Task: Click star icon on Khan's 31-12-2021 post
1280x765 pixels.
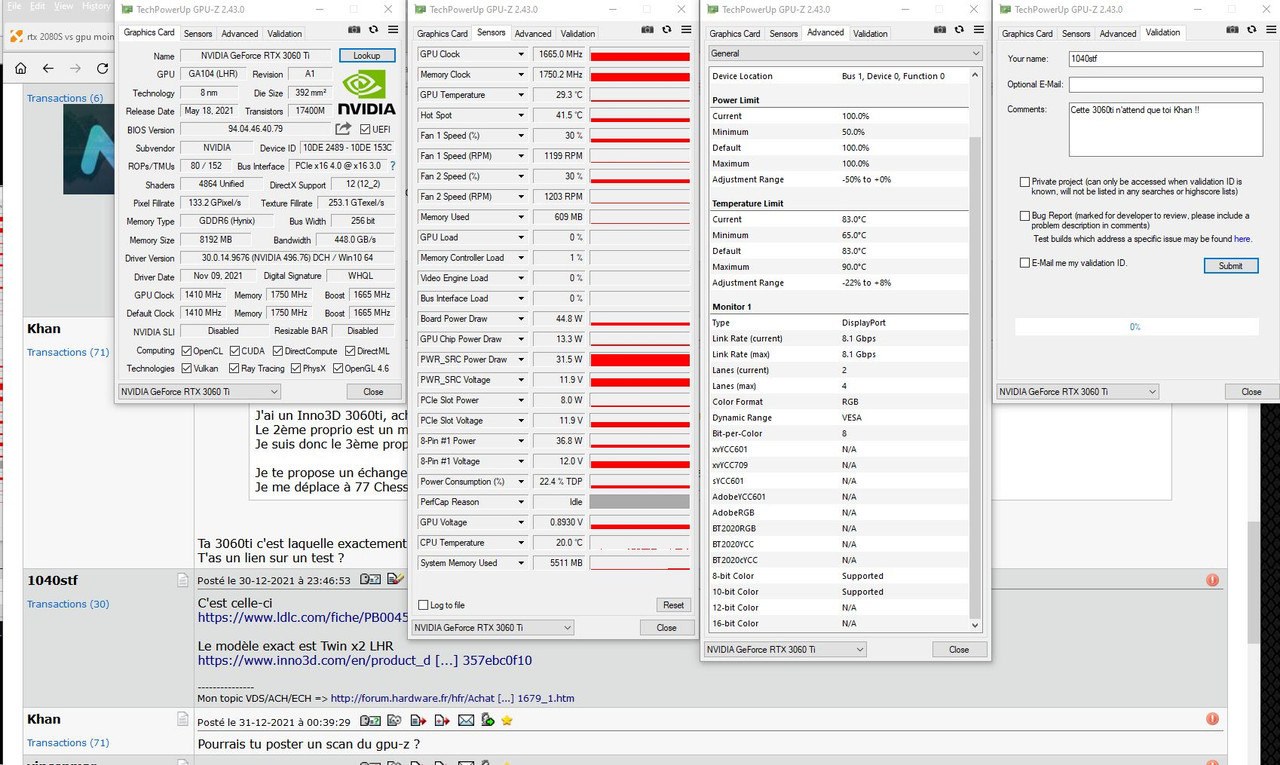Action: (x=507, y=720)
